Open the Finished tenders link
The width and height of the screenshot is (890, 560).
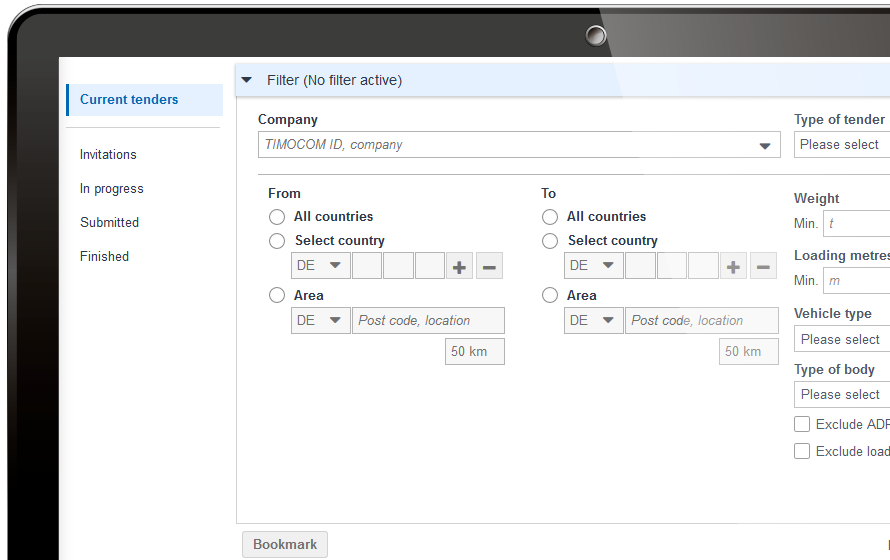[104, 257]
